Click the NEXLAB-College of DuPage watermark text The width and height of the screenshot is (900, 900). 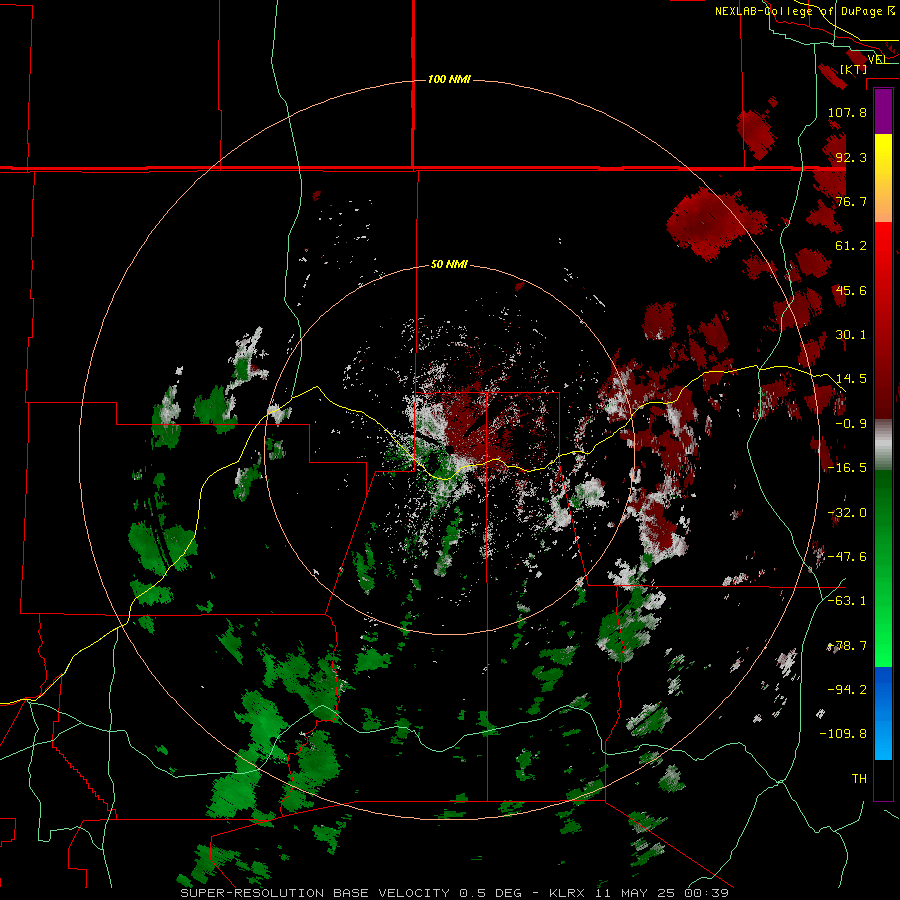(x=805, y=11)
